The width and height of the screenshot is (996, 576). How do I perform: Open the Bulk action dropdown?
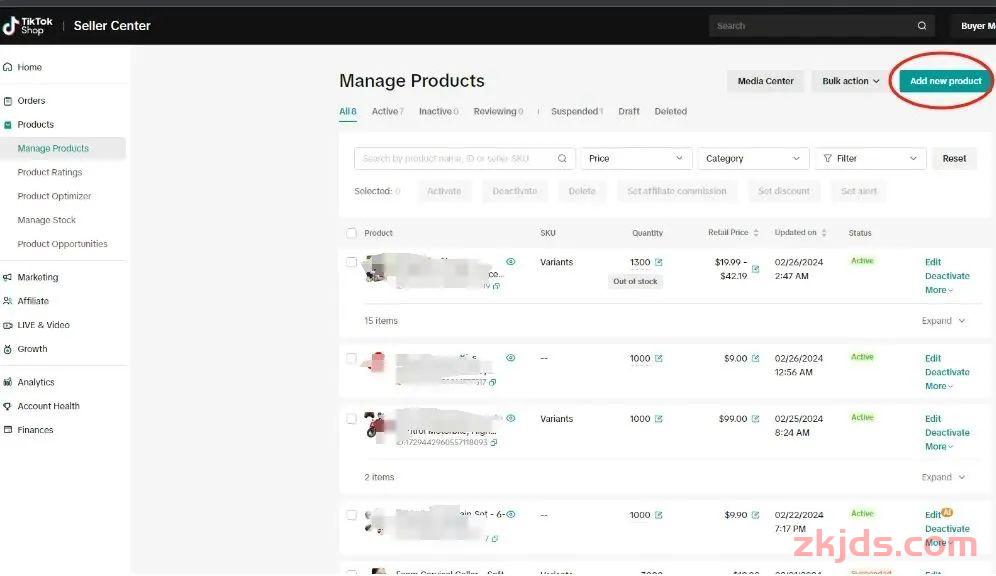850,81
